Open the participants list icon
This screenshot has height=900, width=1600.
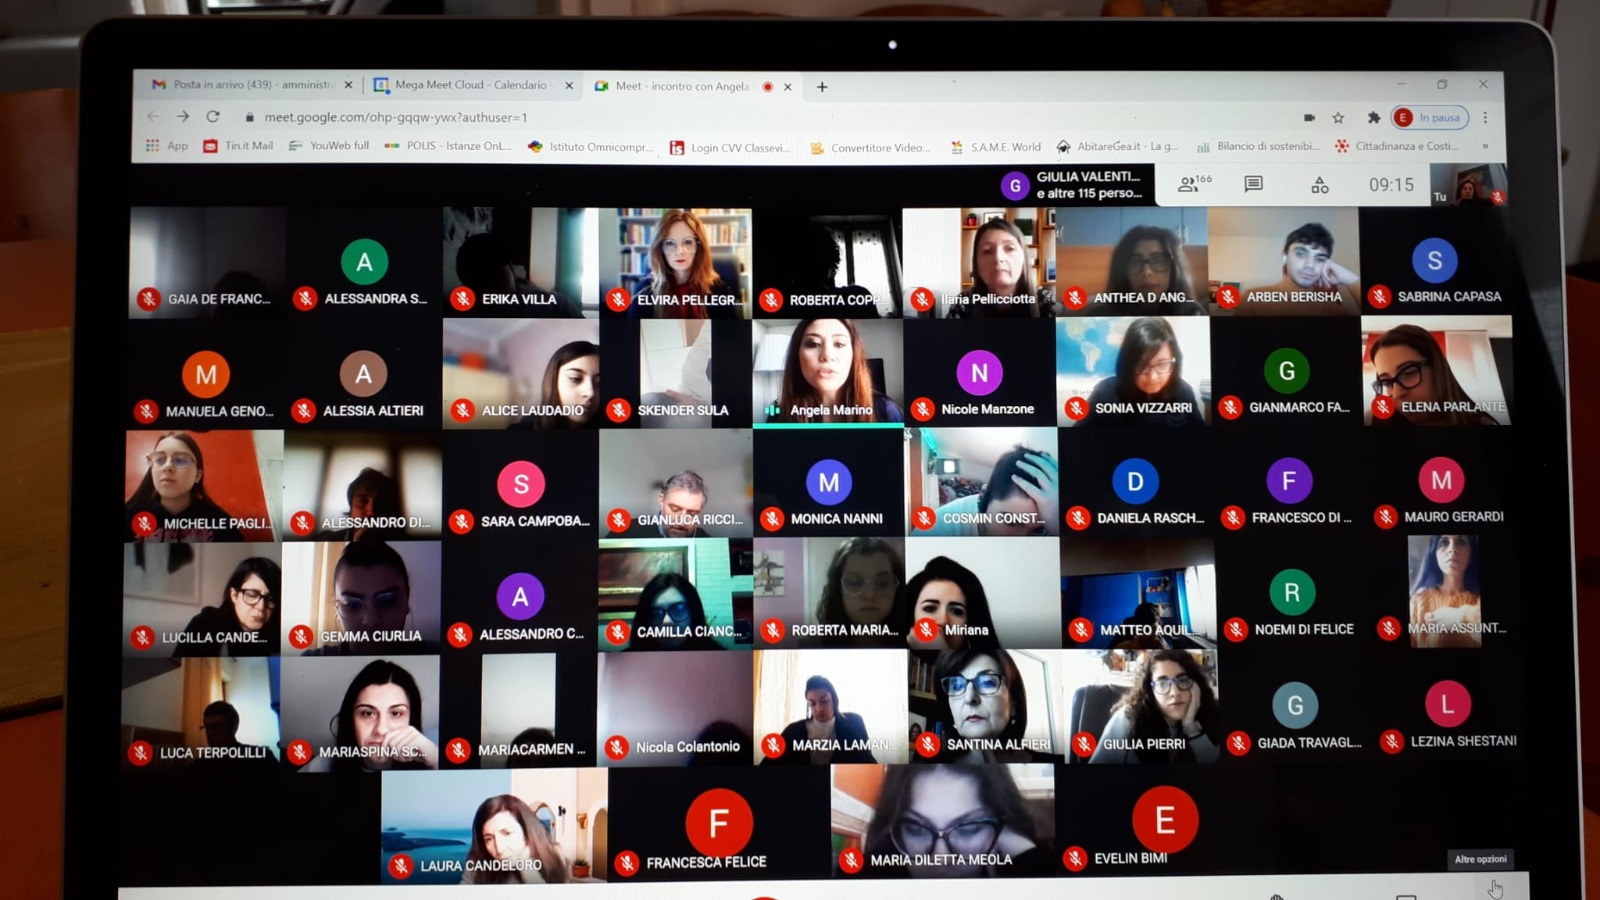click(x=1189, y=184)
